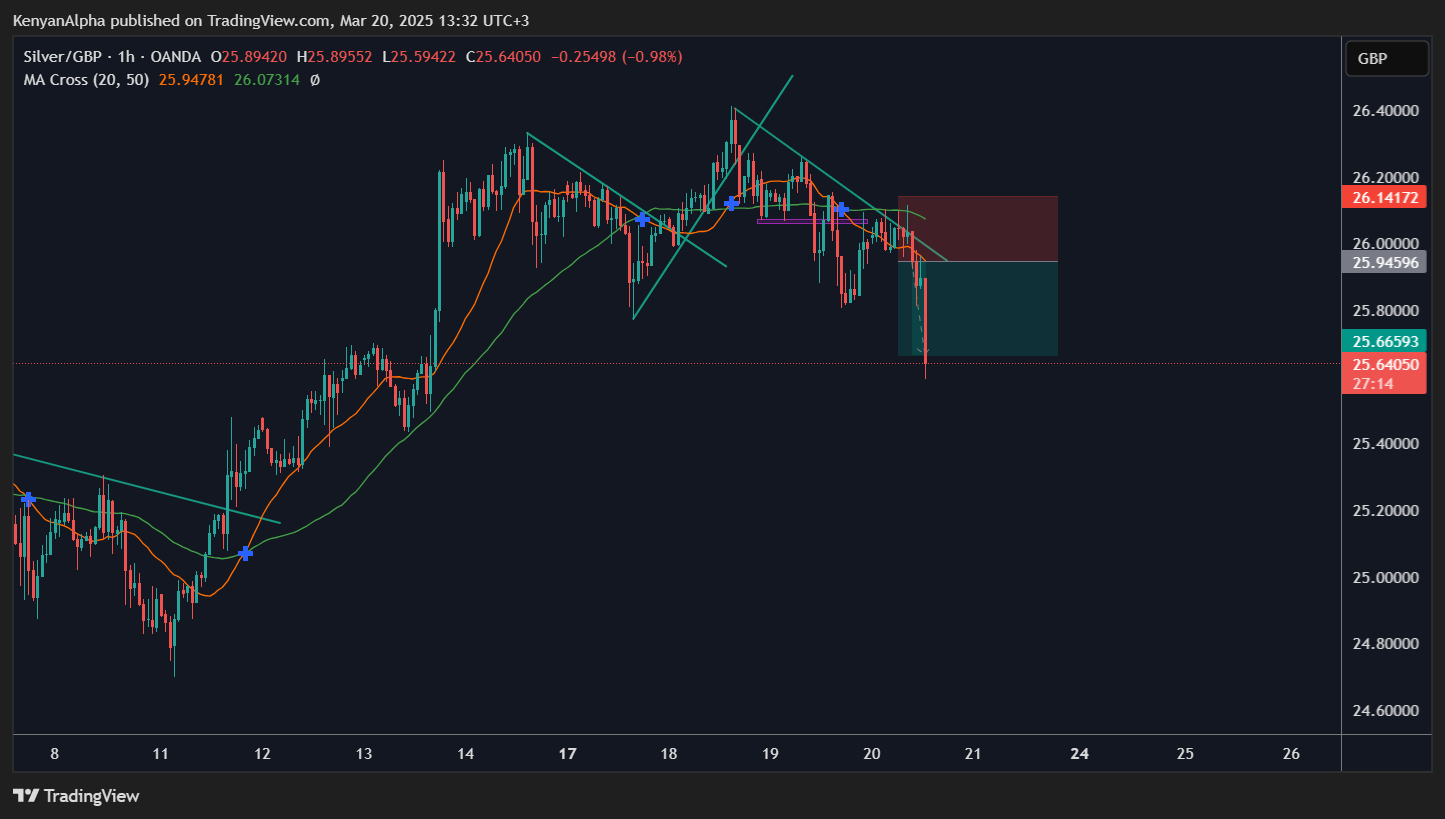Click the green 25.66593 target price label
Image resolution: width=1445 pixels, height=819 pixels.
[x=1384, y=341]
